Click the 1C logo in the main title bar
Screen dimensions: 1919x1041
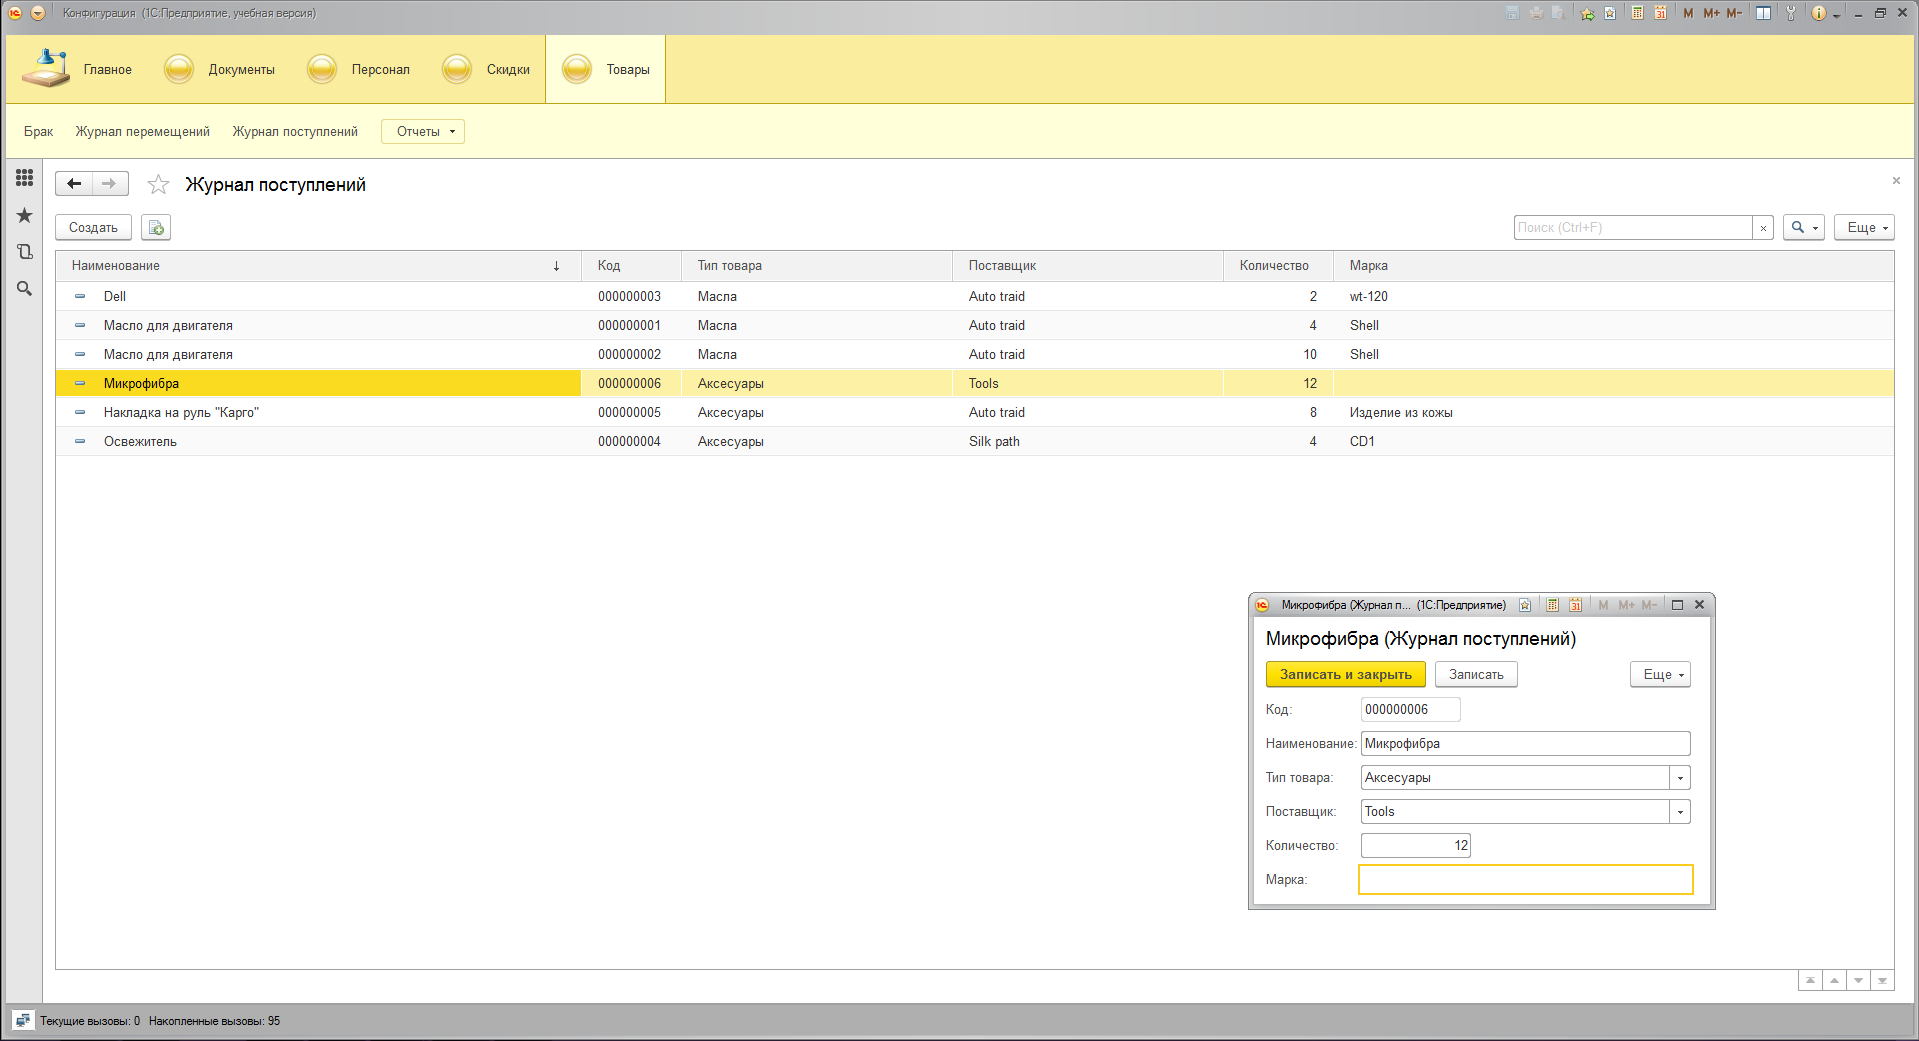pyautogui.click(x=15, y=13)
